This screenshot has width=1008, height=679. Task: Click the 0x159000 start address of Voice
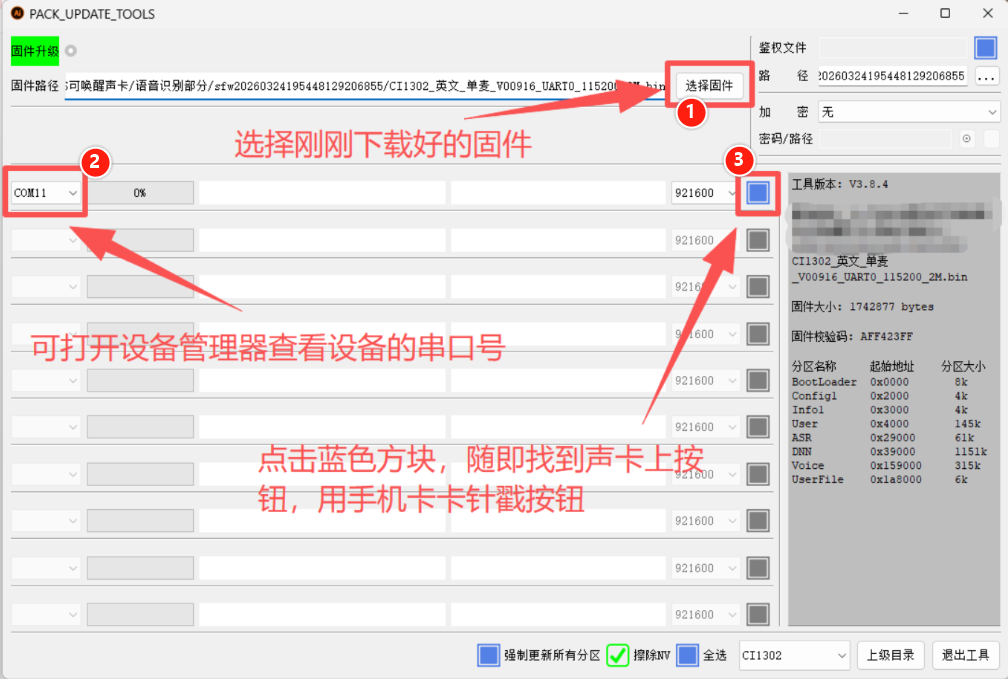[896, 466]
